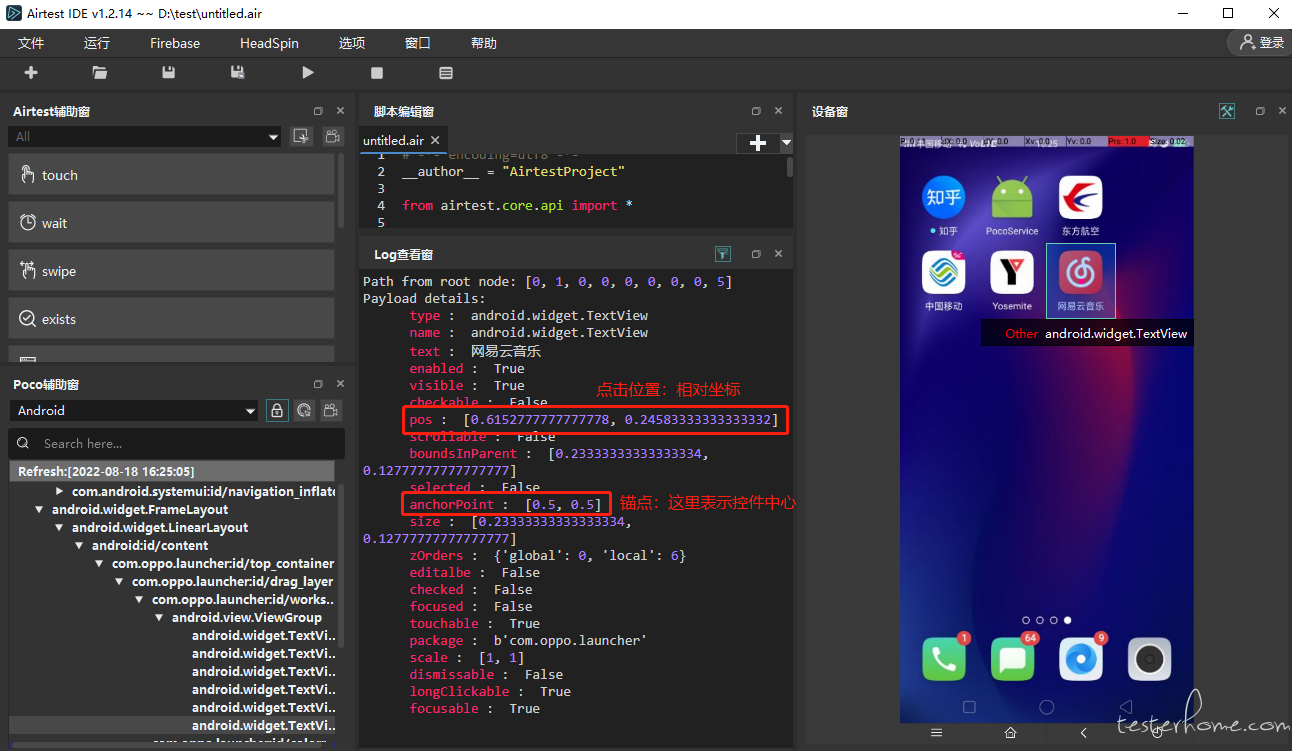Toggle Poco record mode camera icon
Image resolution: width=1292 pixels, height=751 pixels.
pos(331,410)
